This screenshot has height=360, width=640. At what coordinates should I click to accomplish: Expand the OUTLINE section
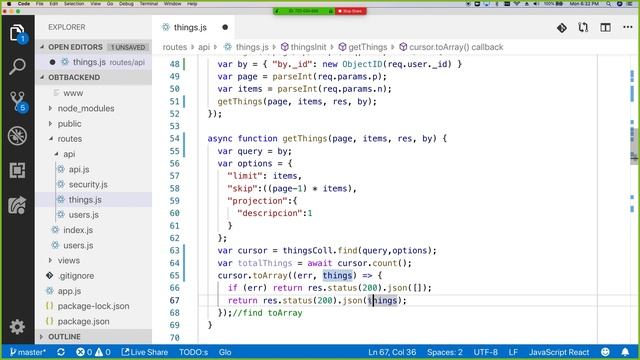[x=94, y=337]
